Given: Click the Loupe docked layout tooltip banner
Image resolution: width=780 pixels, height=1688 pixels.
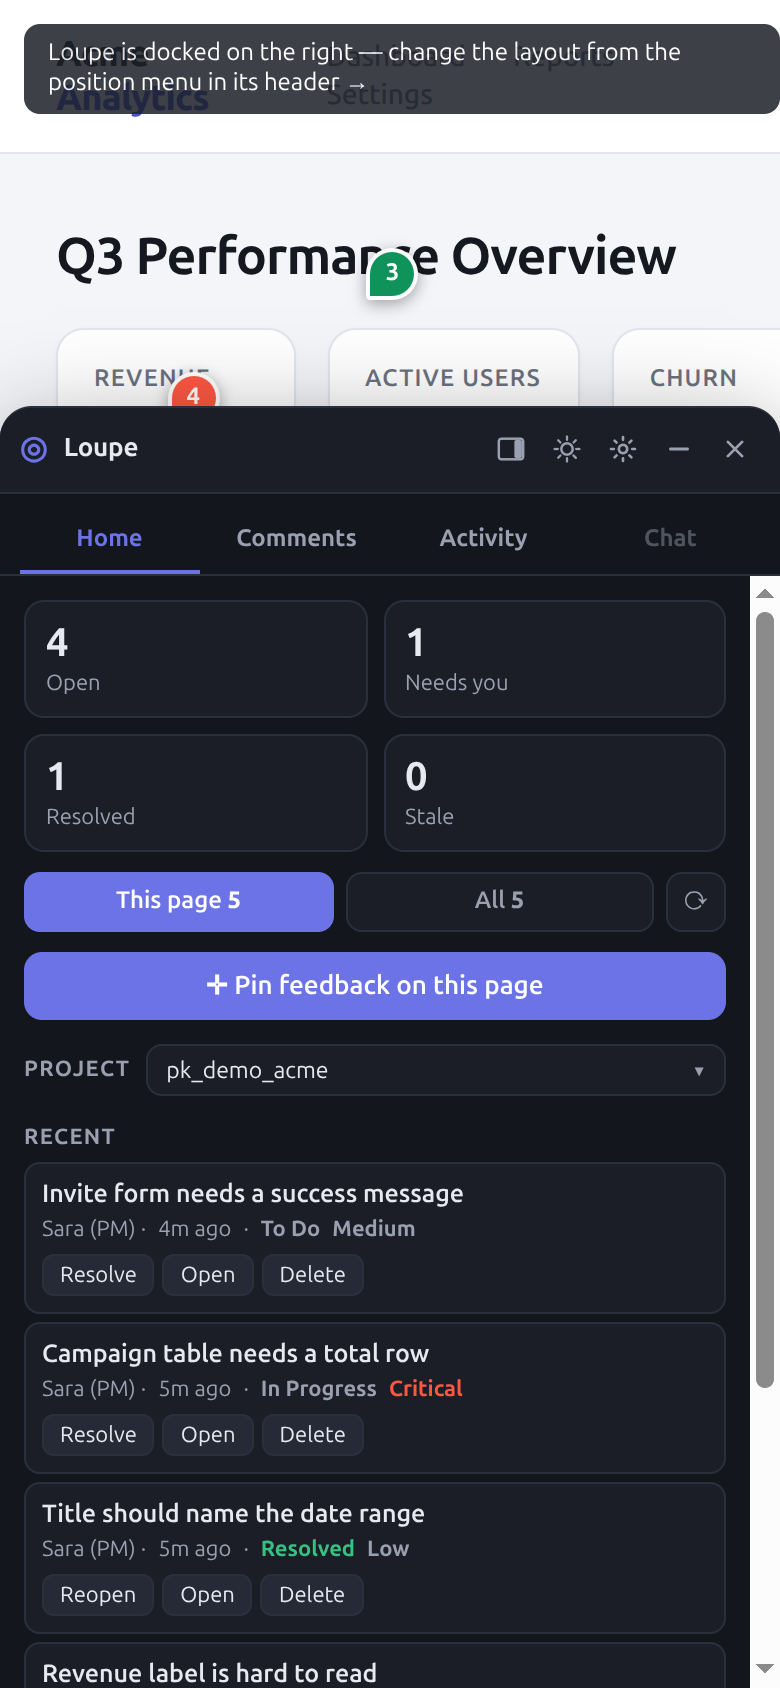Looking at the screenshot, I should coord(402,69).
